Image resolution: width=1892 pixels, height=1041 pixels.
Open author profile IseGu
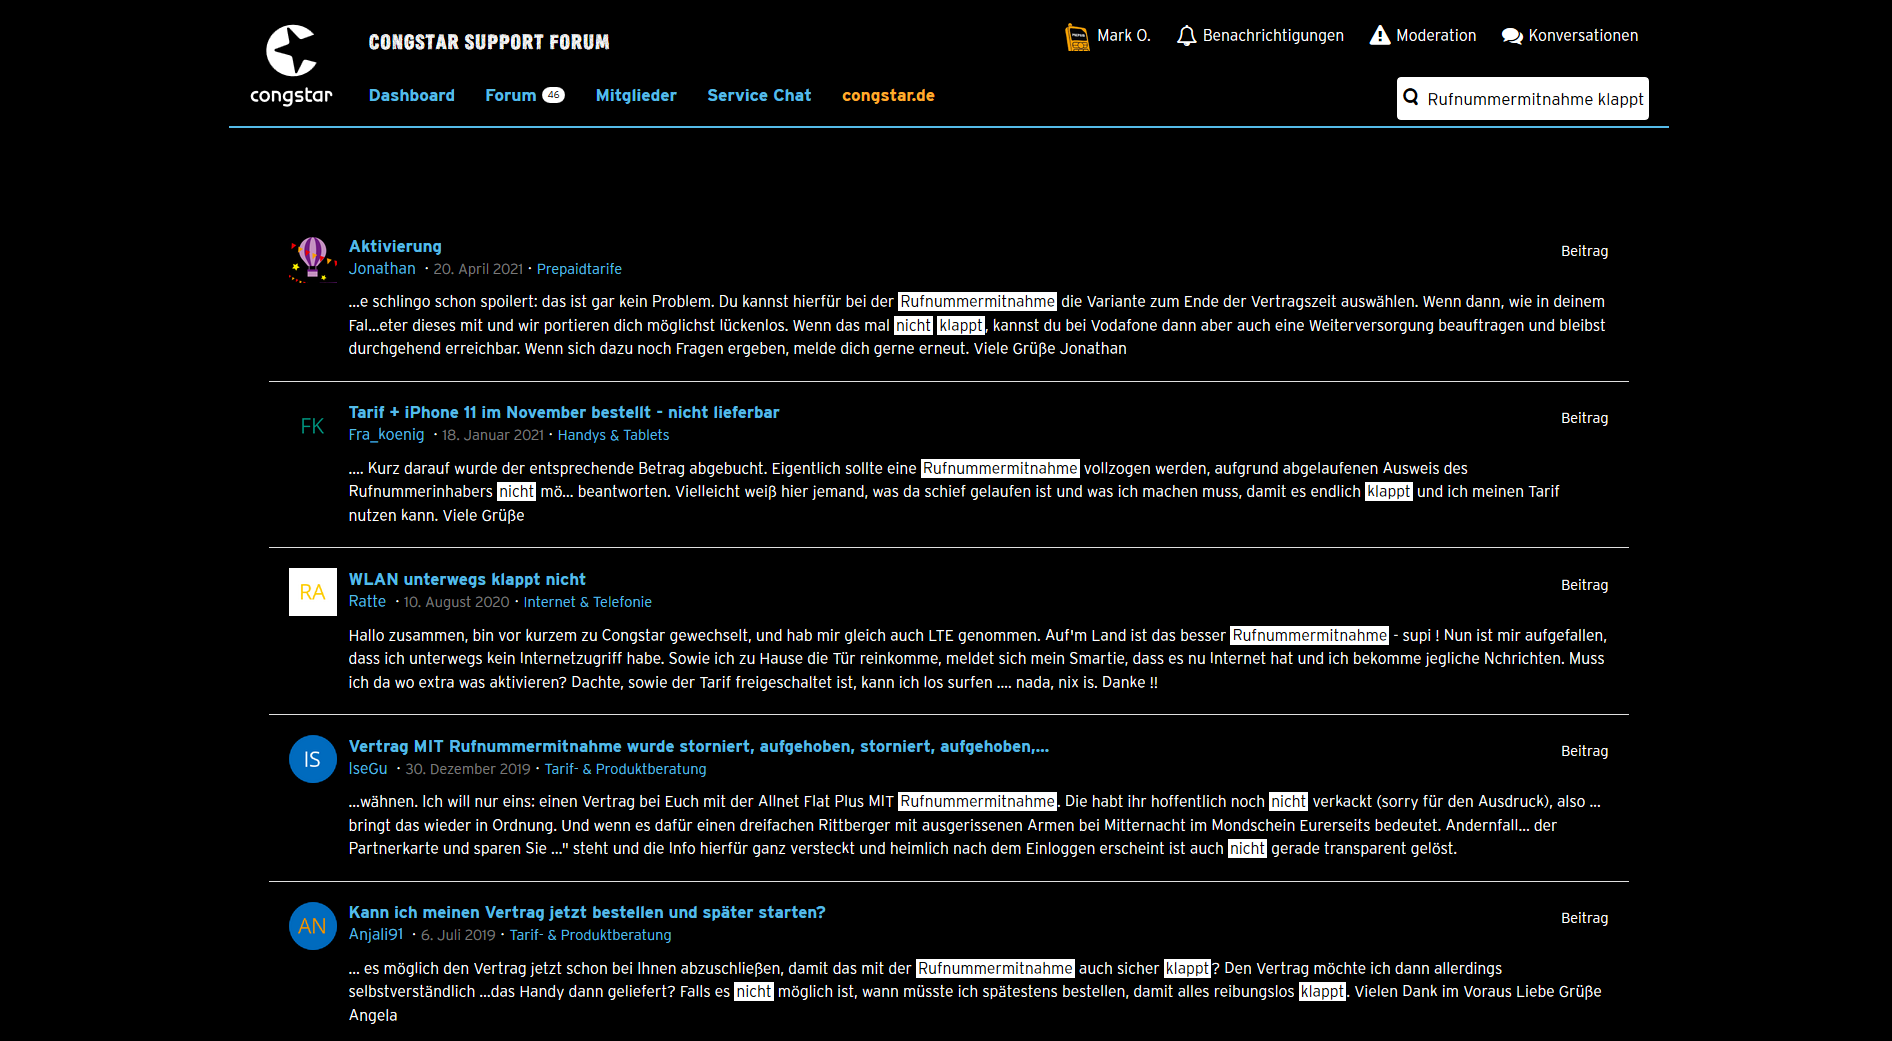point(368,769)
